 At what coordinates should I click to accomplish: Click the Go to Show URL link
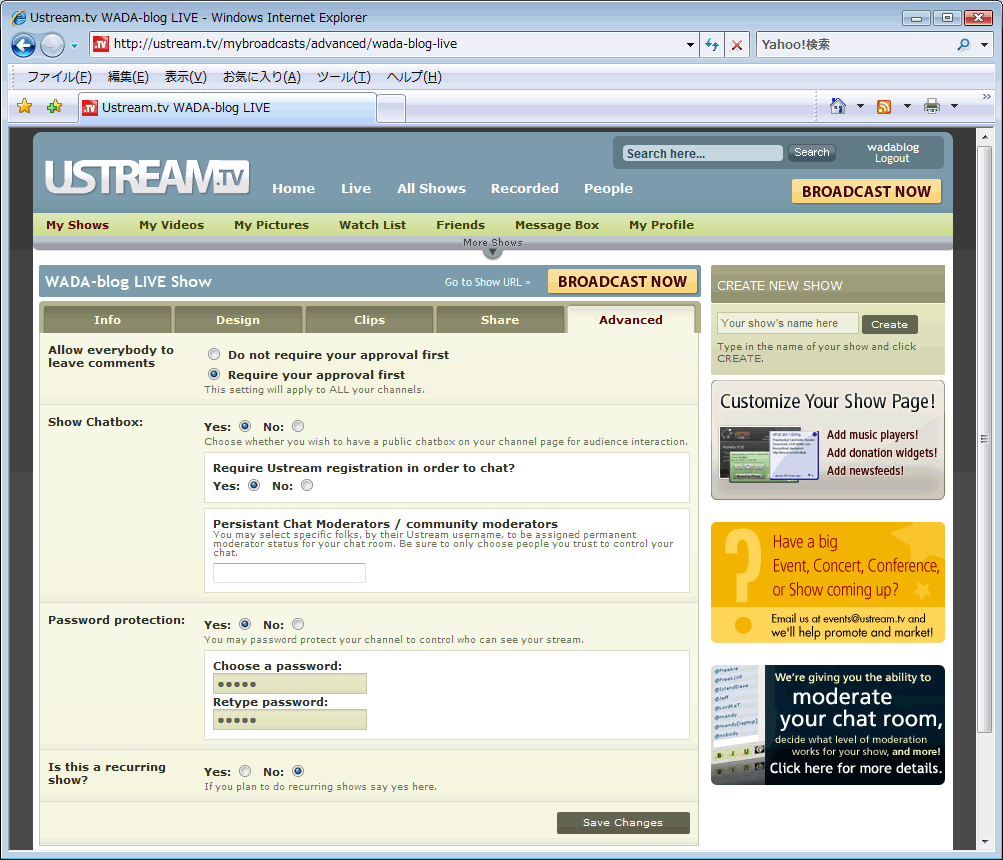point(487,282)
